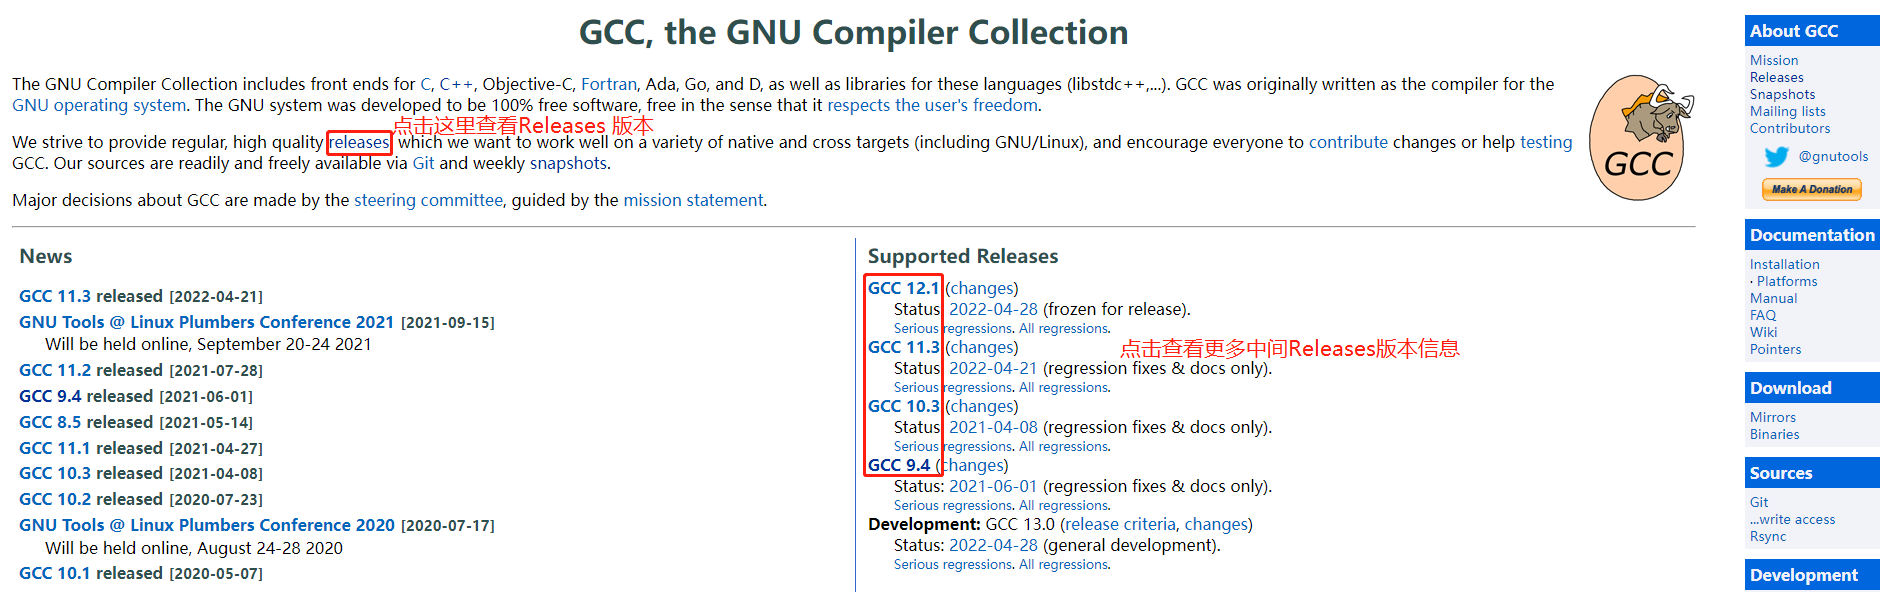Open Installation under Documentation
Viewport: 1885px width, 592px height.
coord(1785,264)
